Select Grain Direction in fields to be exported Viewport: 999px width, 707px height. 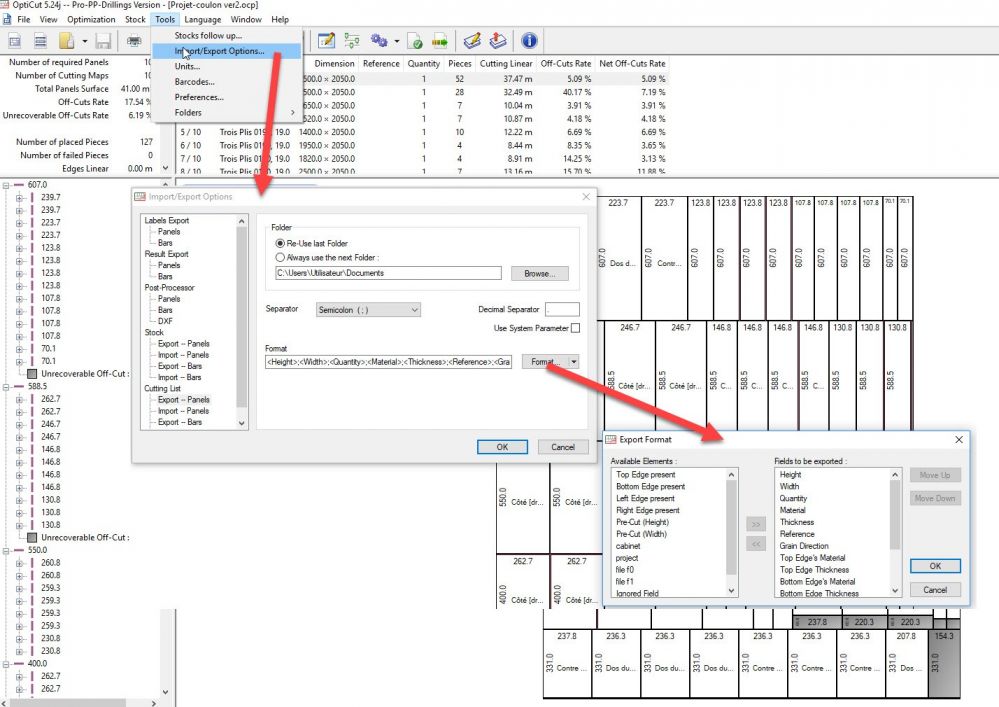804,546
